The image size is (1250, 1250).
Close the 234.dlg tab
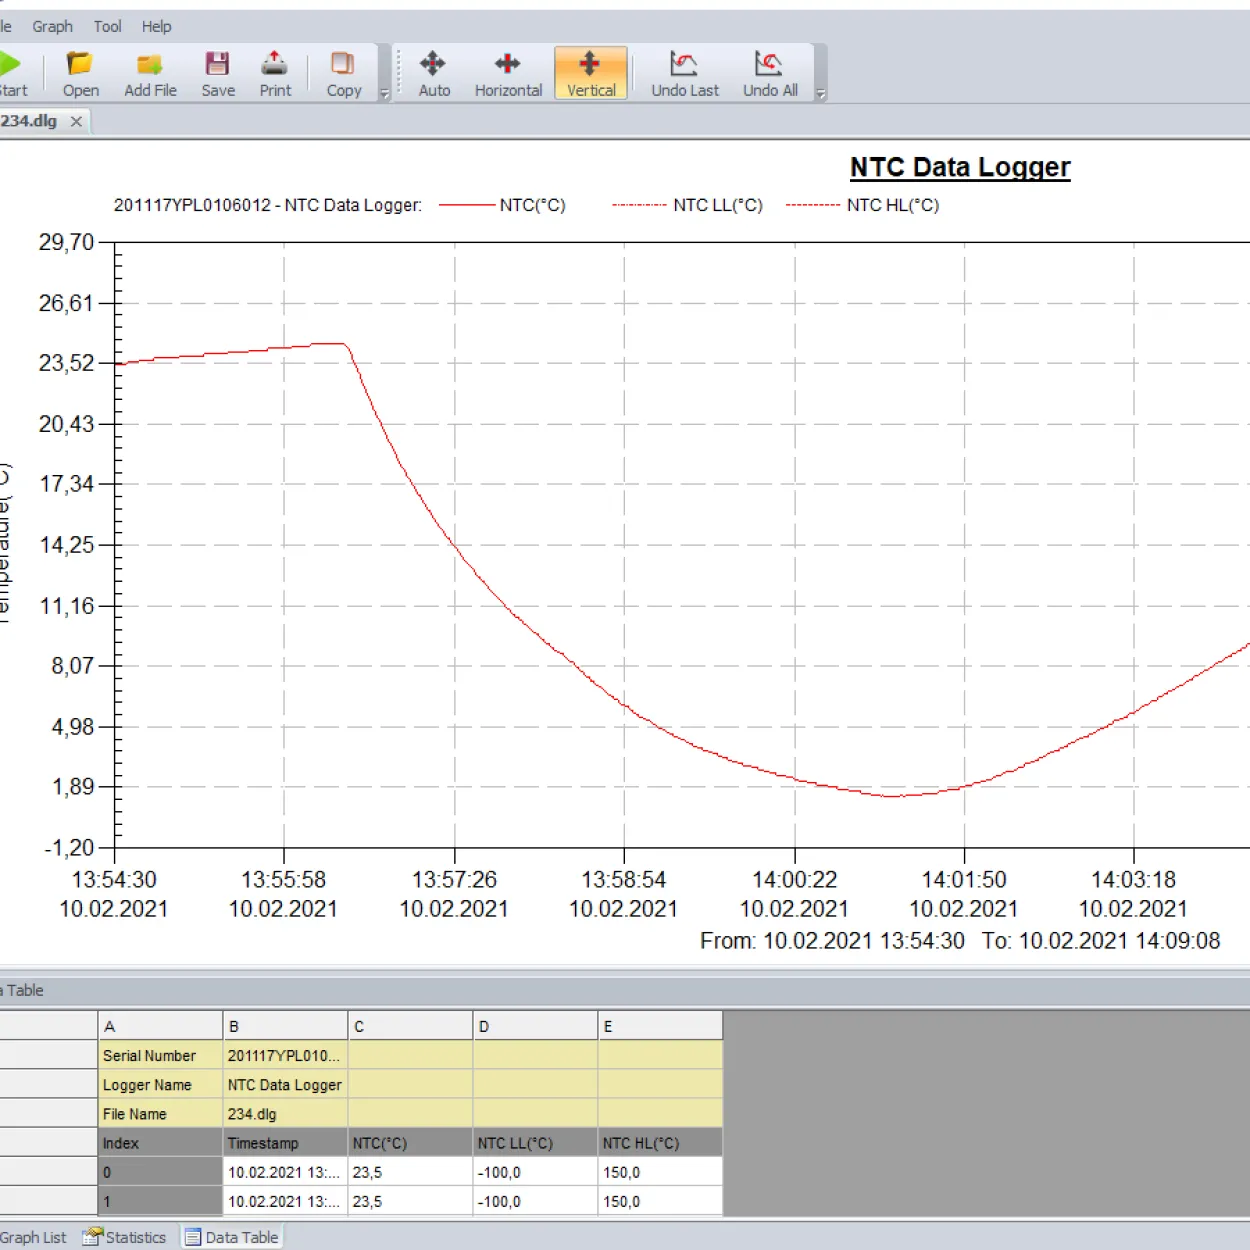pyautogui.click(x=76, y=121)
